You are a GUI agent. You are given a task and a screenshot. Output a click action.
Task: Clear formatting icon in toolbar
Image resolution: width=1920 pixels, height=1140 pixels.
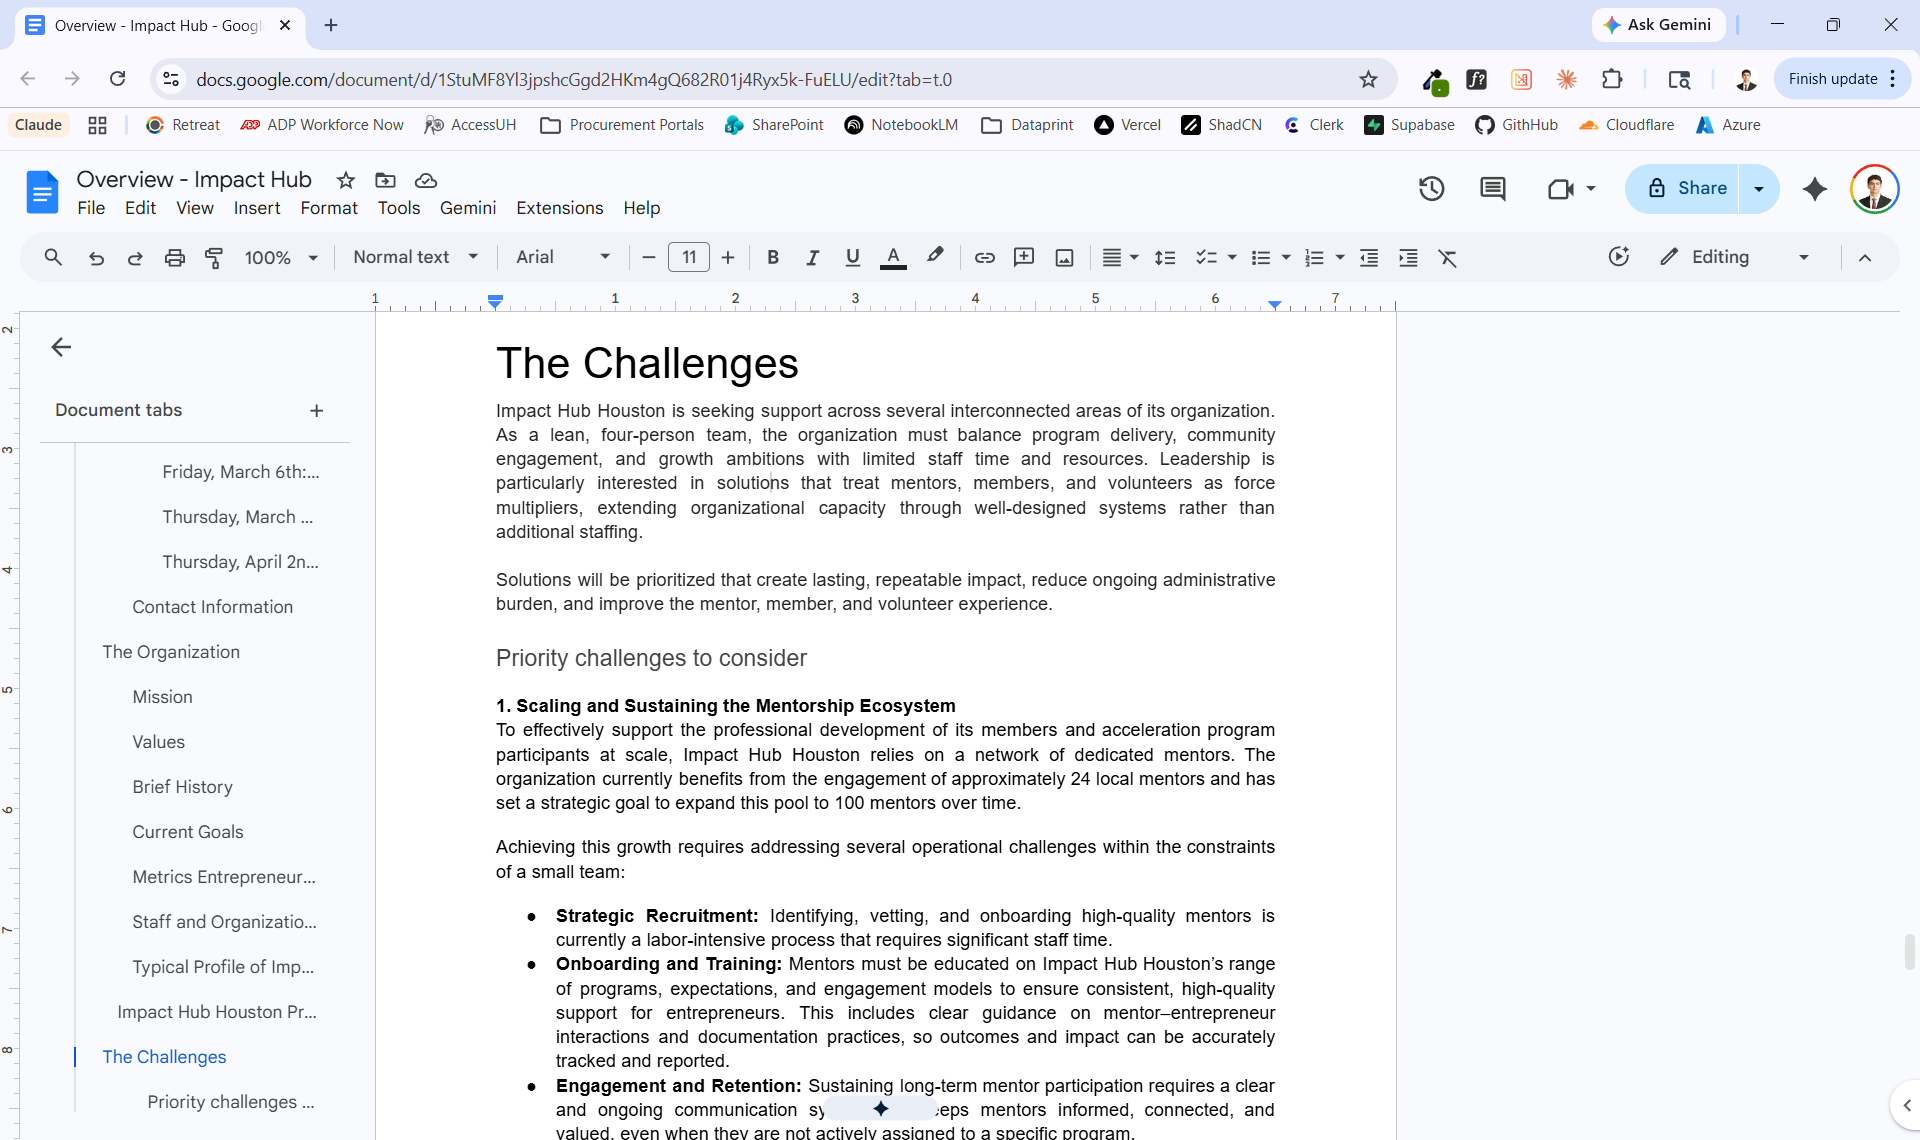tap(1447, 257)
